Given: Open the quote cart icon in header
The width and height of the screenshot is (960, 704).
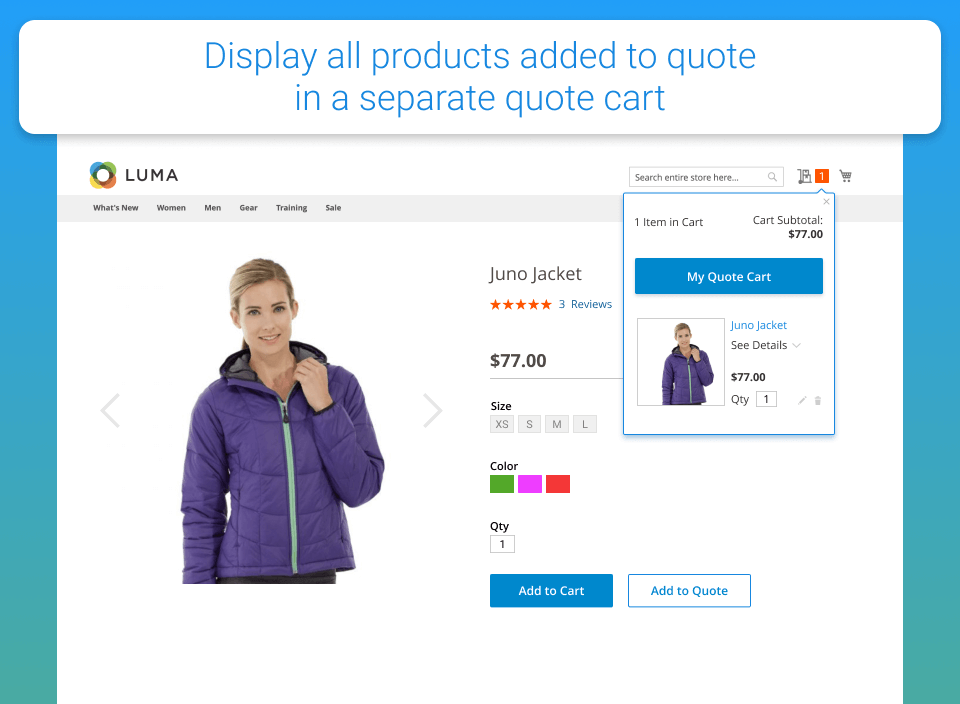Looking at the screenshot, I should tap(804, 176).
